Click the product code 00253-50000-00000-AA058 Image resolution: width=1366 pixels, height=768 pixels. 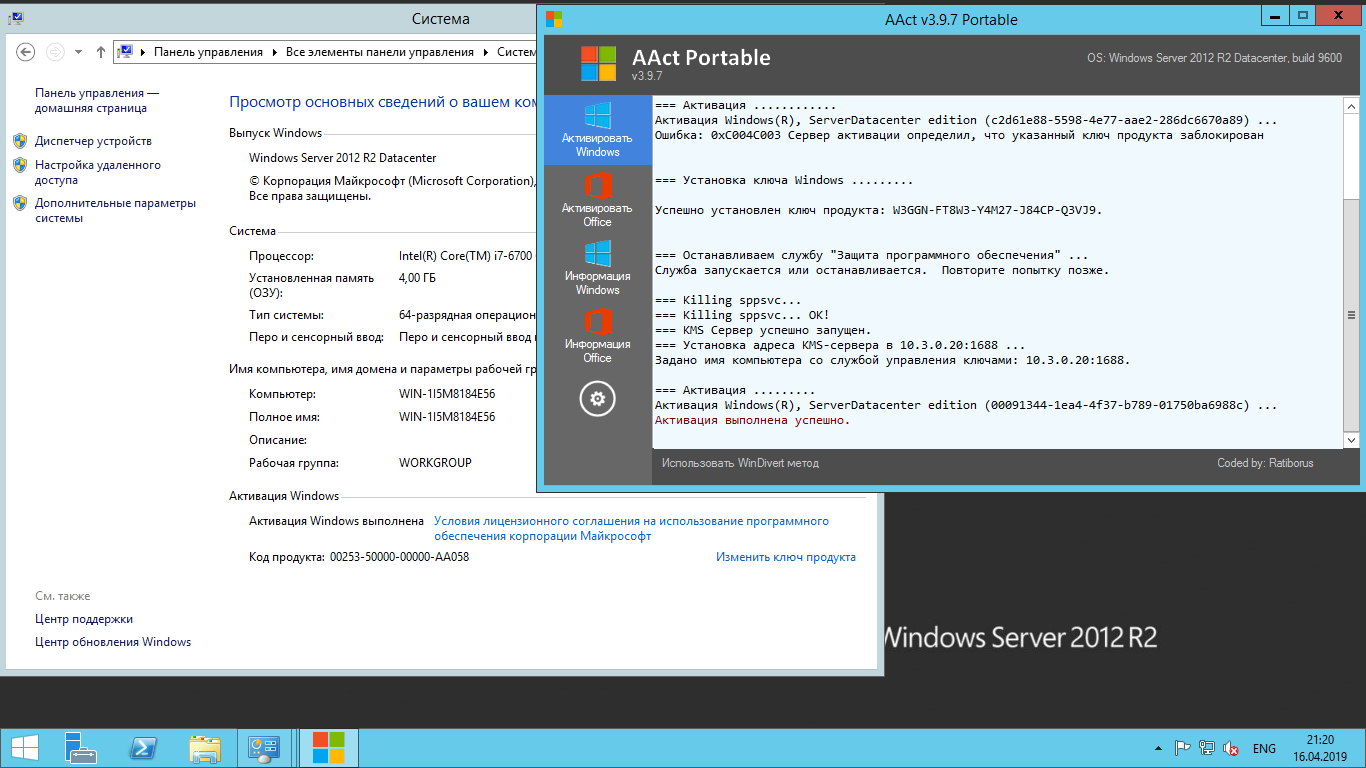click(x=399, y=557)
